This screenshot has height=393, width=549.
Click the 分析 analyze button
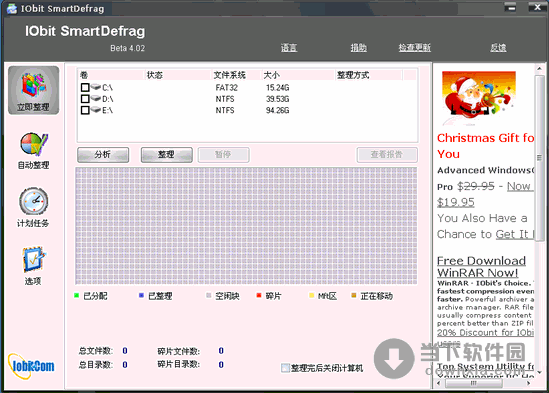tap(103, 155)
